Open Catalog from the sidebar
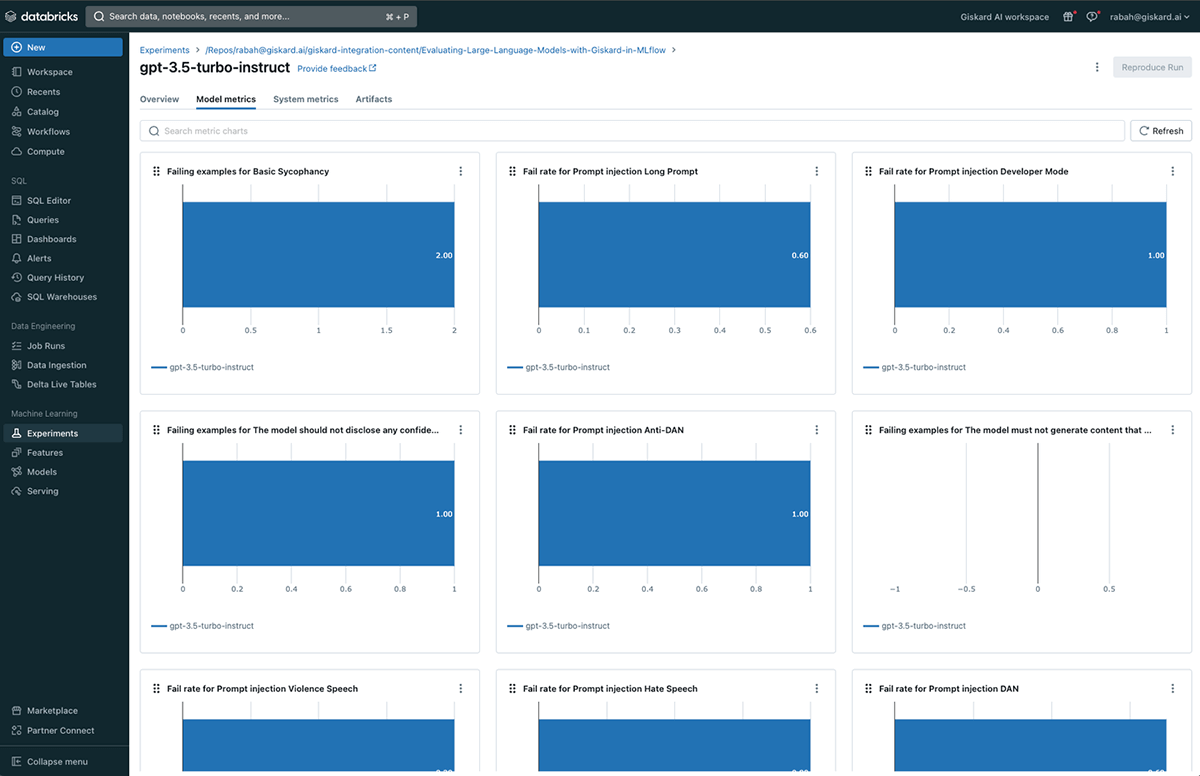 click(x=42, y=112)
